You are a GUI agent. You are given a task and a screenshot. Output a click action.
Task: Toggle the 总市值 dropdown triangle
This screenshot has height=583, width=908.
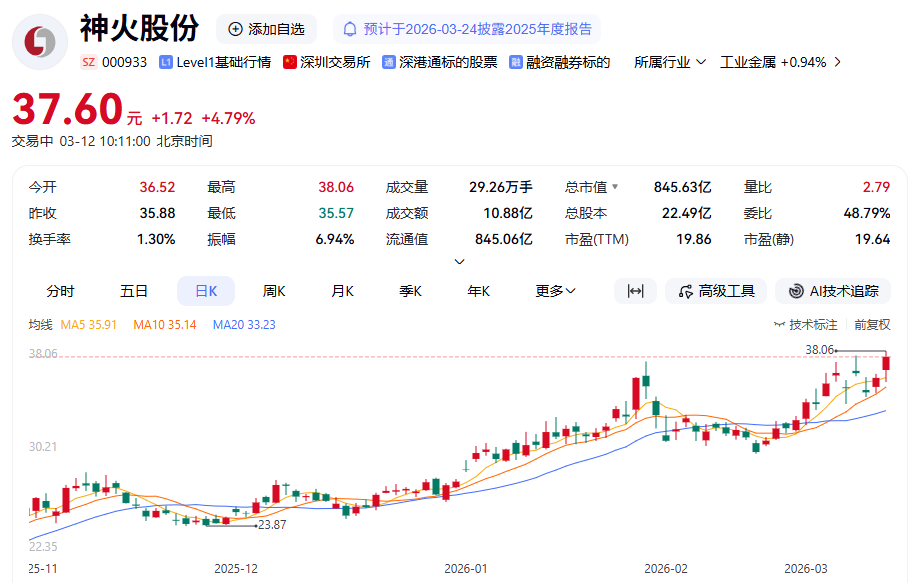[615, 187]
